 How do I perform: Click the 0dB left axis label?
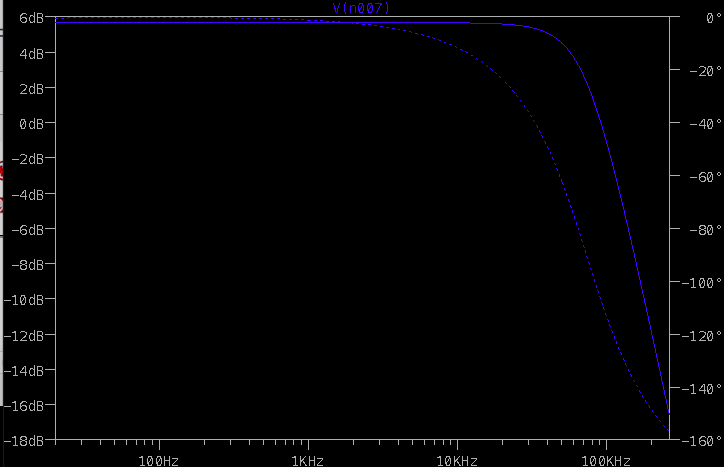31,124
